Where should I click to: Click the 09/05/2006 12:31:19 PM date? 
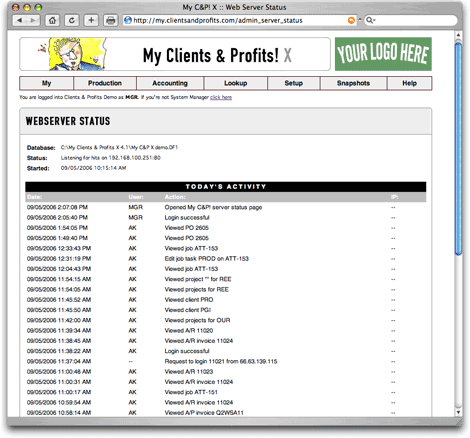[x=59, y=259]
